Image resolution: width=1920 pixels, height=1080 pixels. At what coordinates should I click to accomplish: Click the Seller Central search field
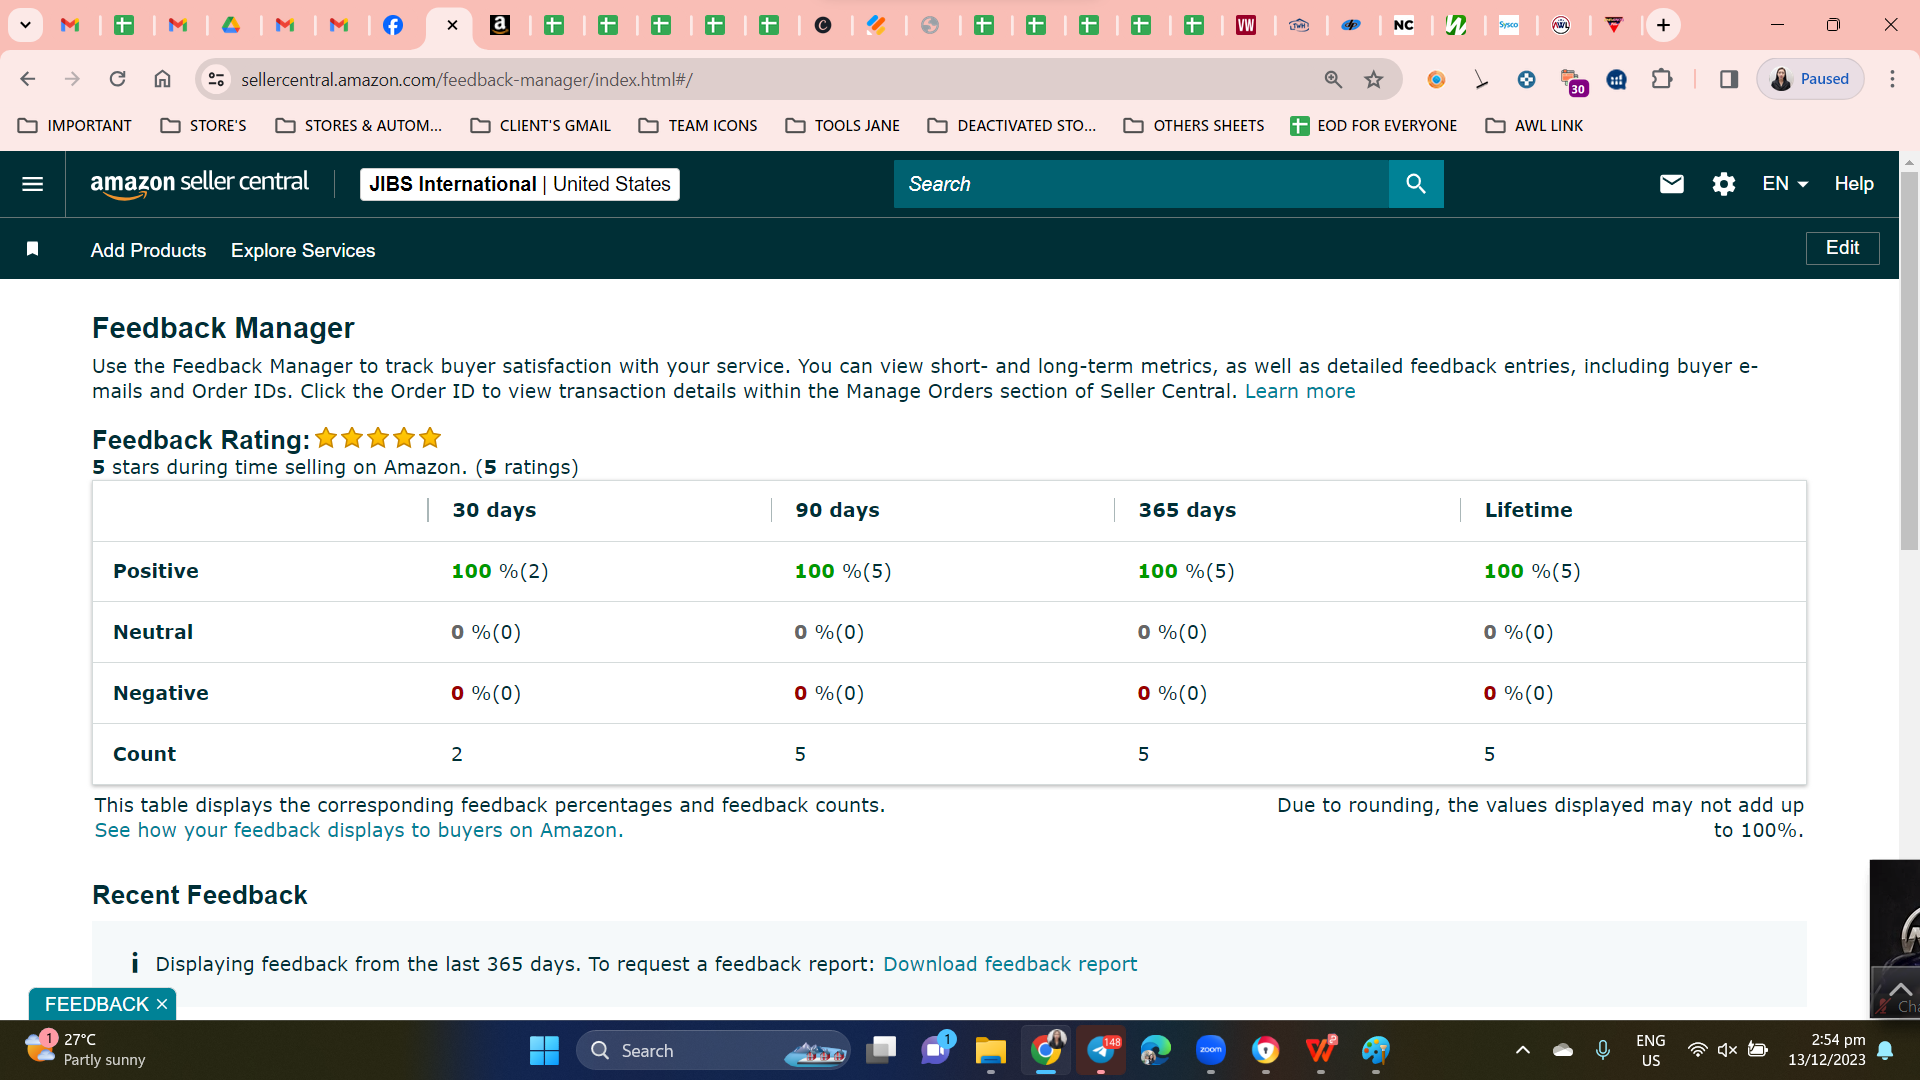click(x=1141, y=184)
